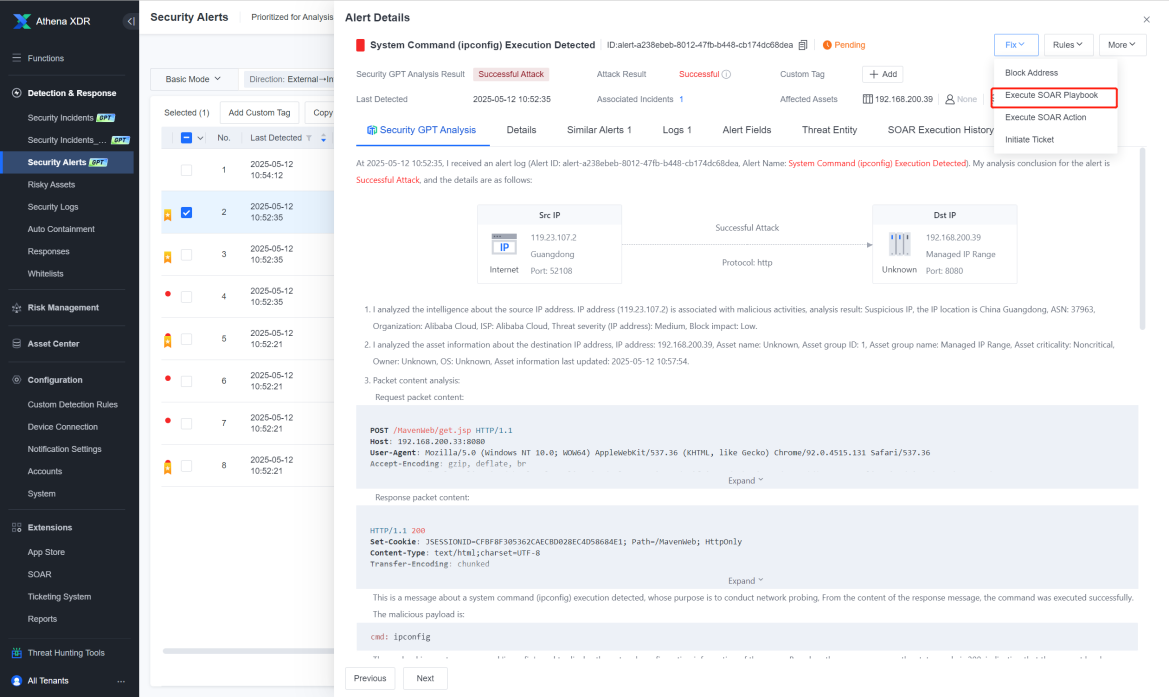
Task: Click the alert list horizontal scrollbar
Action: pos(248,651)
